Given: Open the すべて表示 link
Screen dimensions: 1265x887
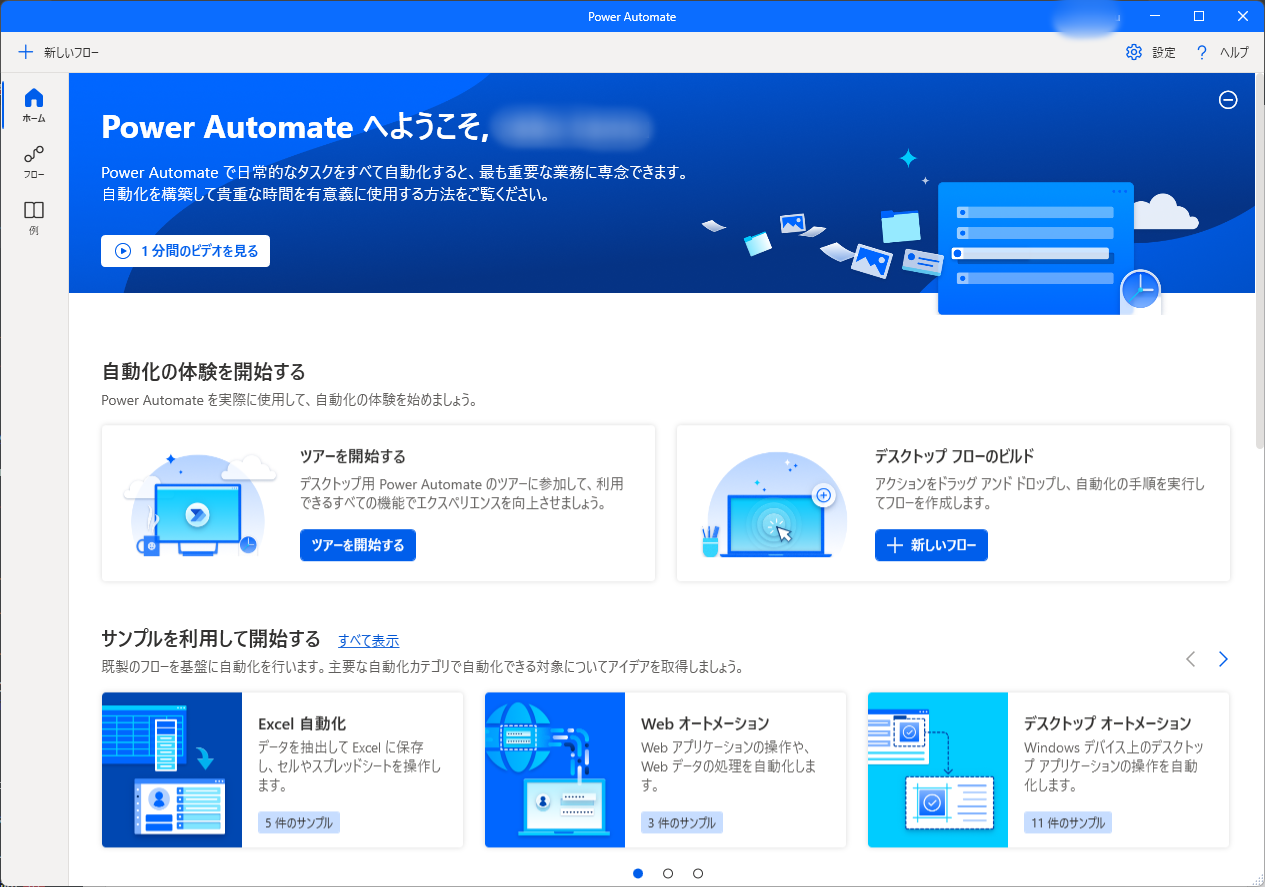Looking at the screenshot, I should 368,641.
